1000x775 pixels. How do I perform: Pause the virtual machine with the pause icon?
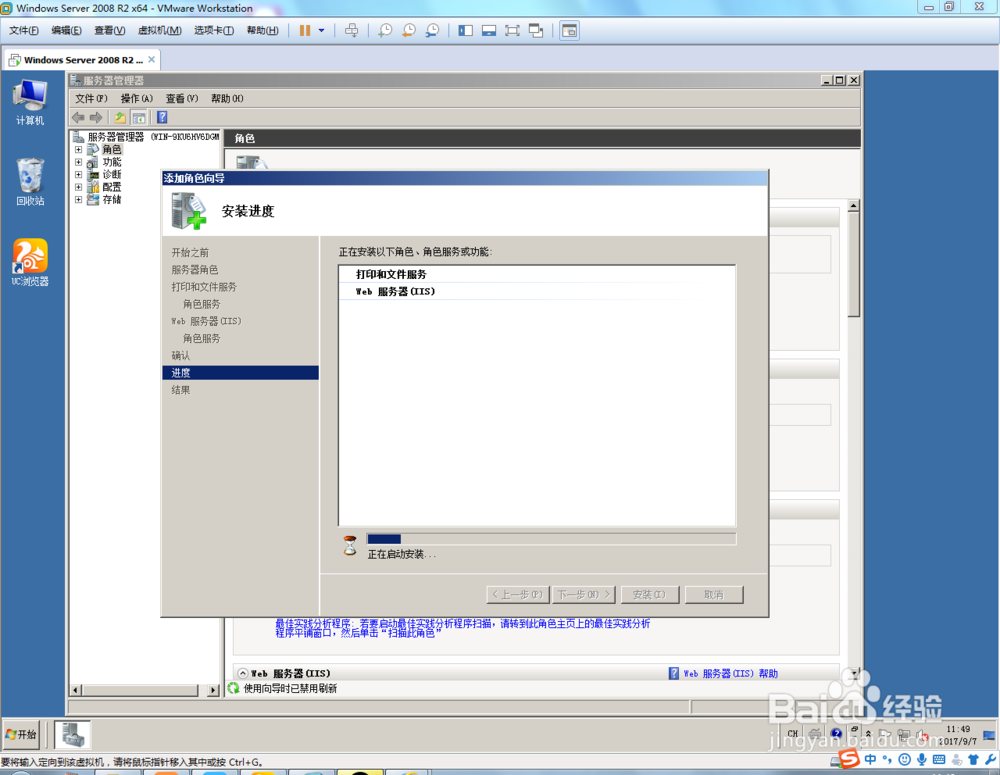pos(305,31)
